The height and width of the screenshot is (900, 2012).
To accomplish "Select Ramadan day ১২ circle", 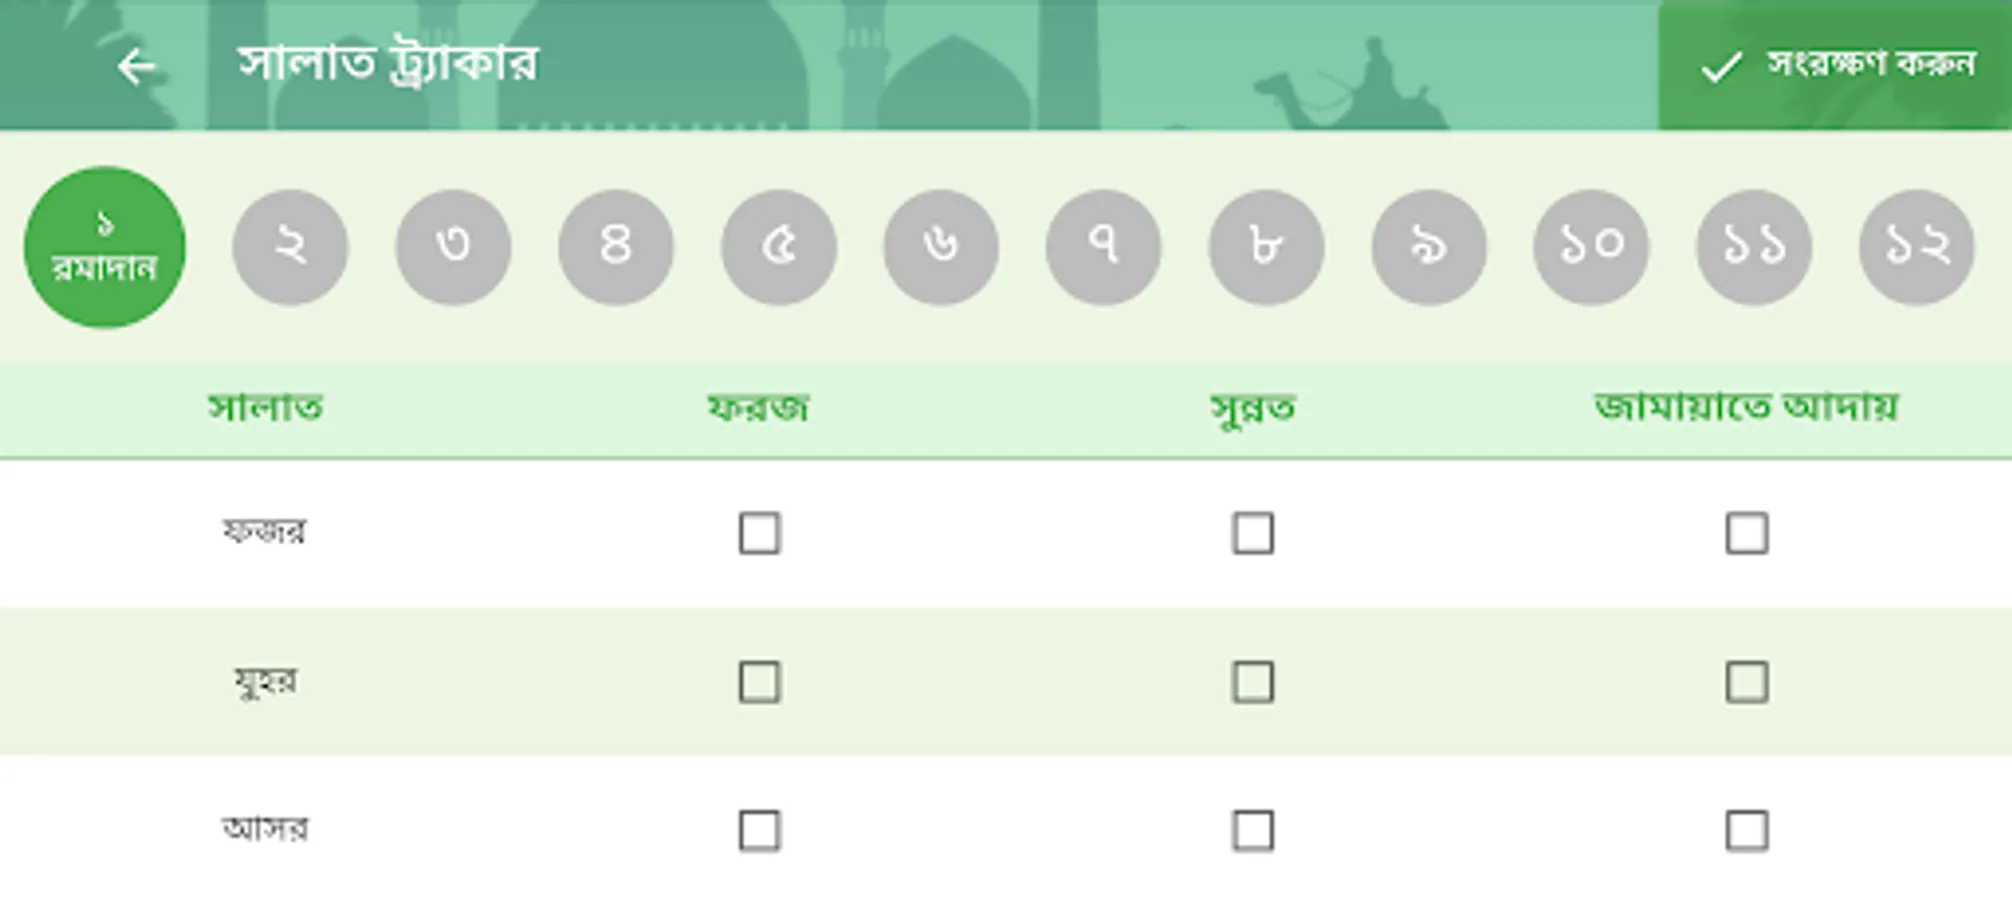I will (1918, 247).
